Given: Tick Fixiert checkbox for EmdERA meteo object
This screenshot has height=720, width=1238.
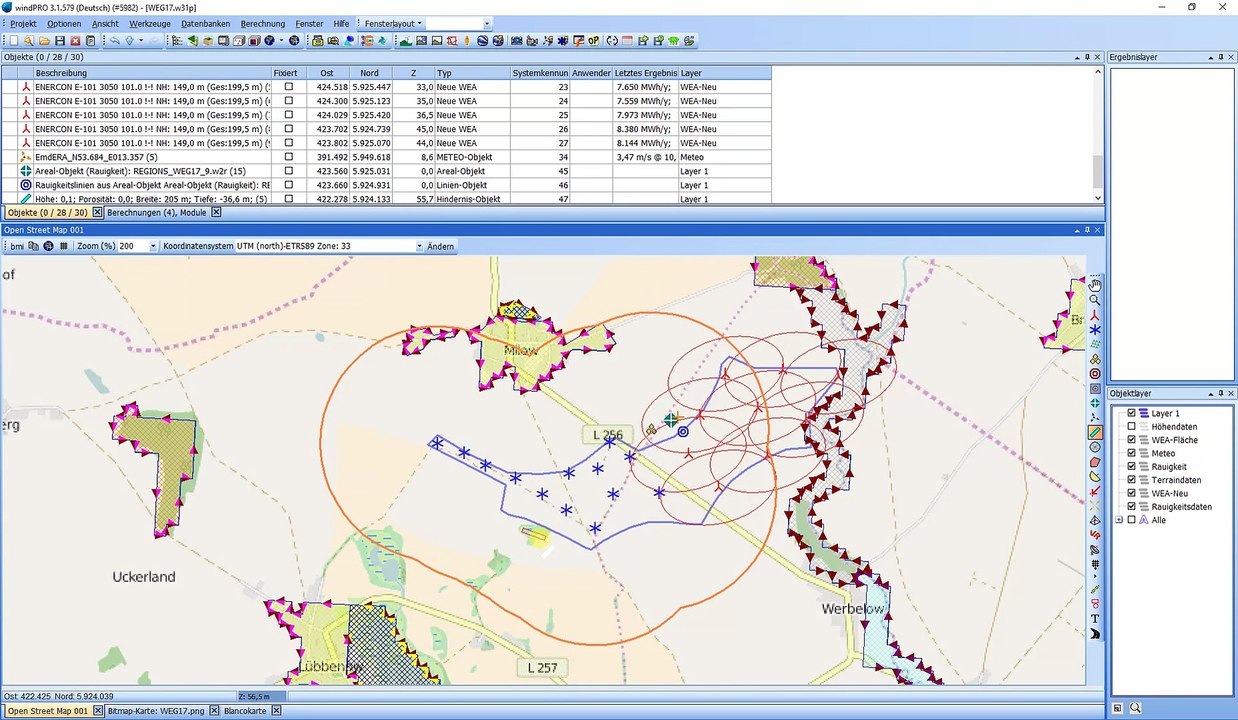Looking at the screenshot, I should click(x=289, y=157).
